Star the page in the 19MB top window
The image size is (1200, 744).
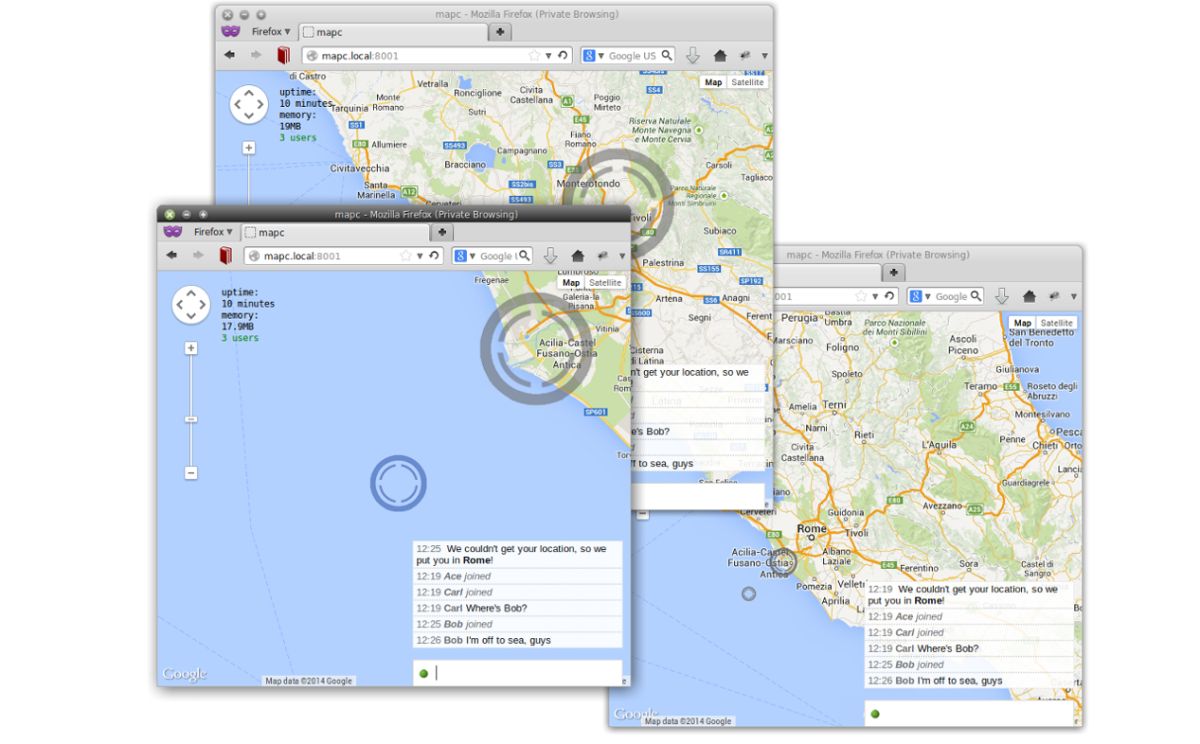(x=534, y=55)
